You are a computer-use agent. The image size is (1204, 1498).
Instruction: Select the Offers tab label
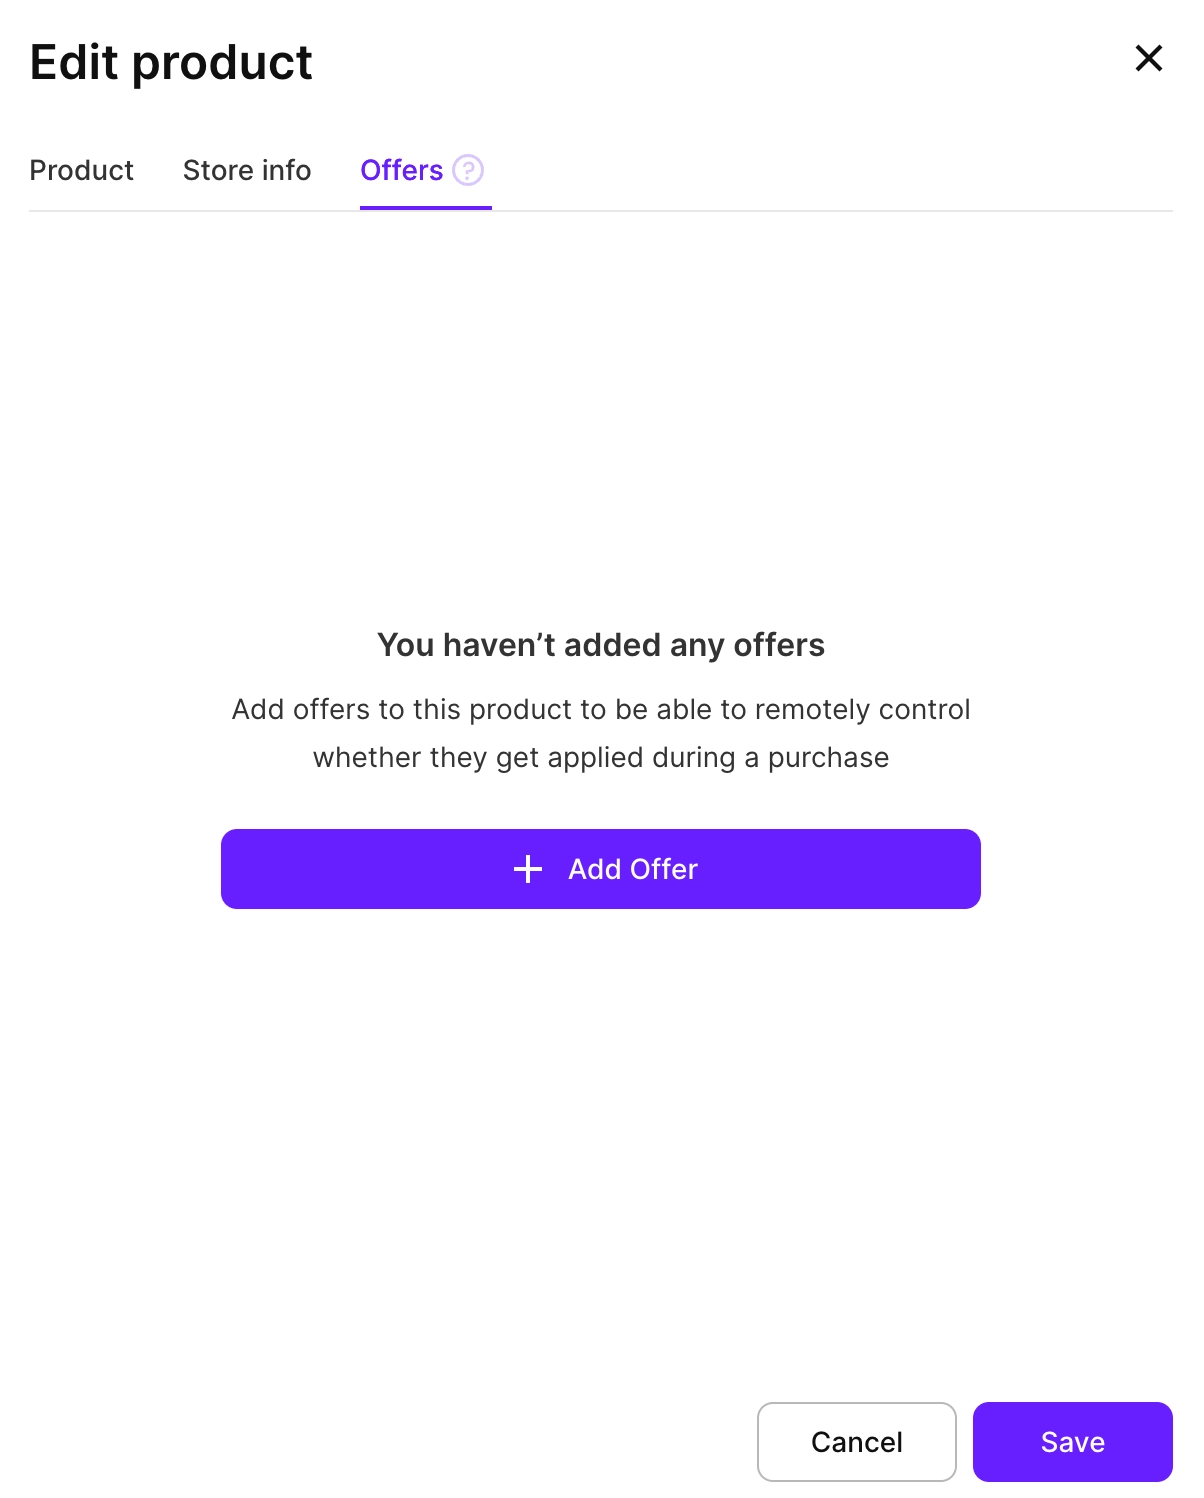(401, 170)
